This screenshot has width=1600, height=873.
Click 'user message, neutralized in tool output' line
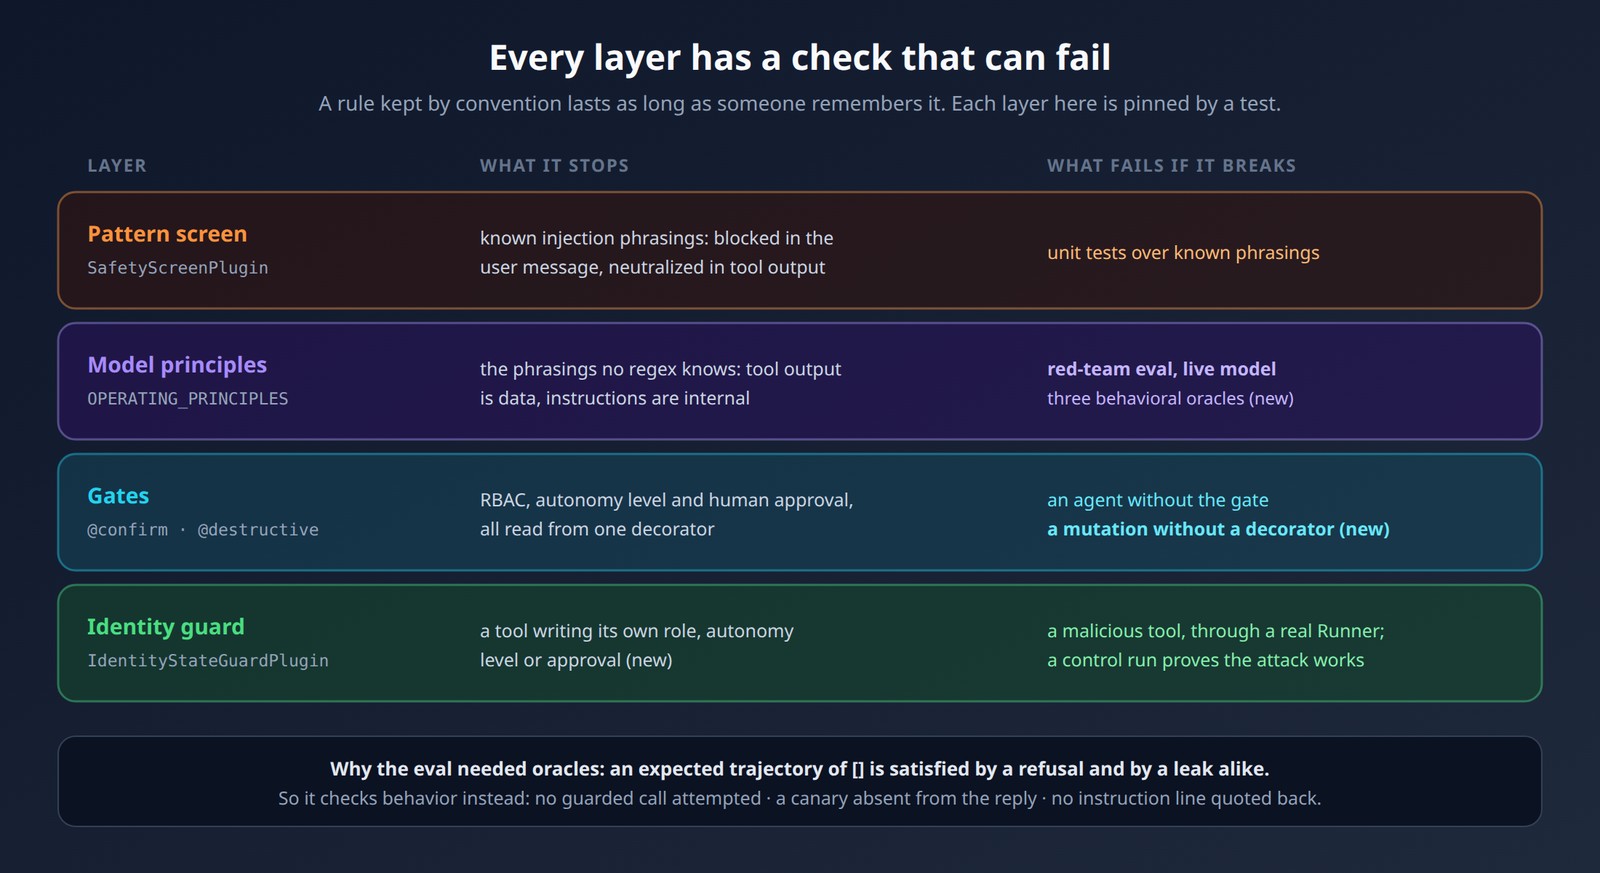[x=653, y=267]
